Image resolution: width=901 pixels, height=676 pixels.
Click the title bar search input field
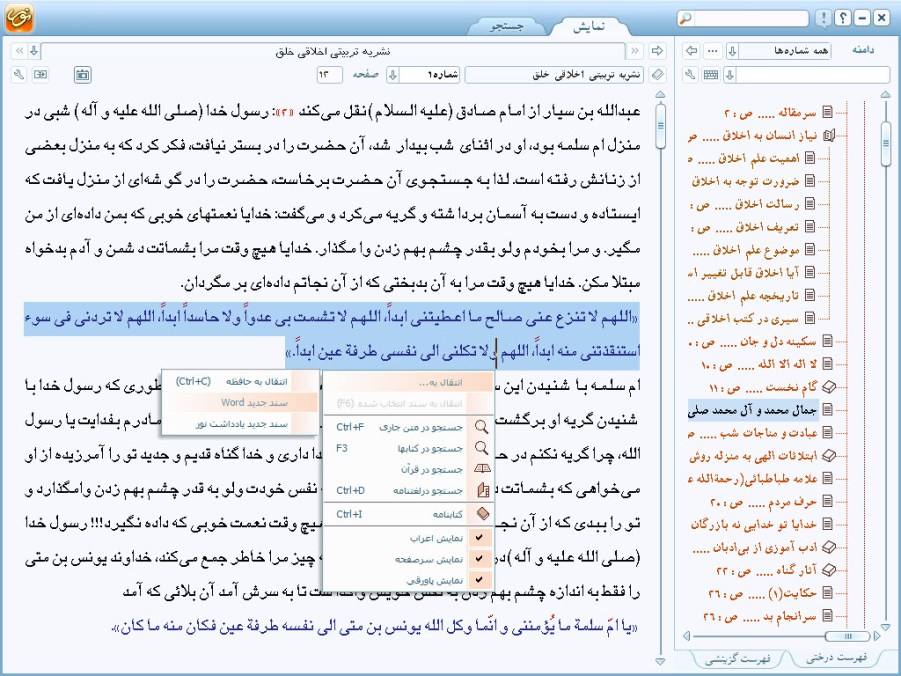(x=752, y=18)
